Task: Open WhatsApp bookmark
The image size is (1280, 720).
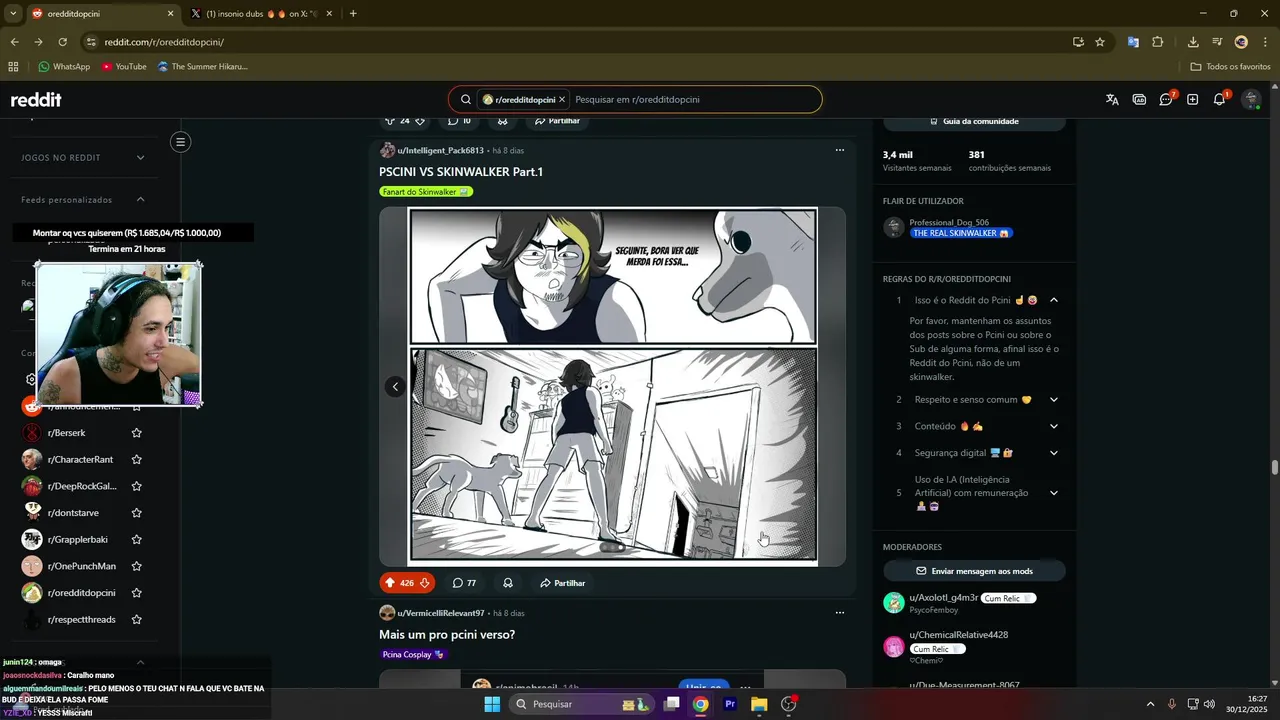Action: 64,67
